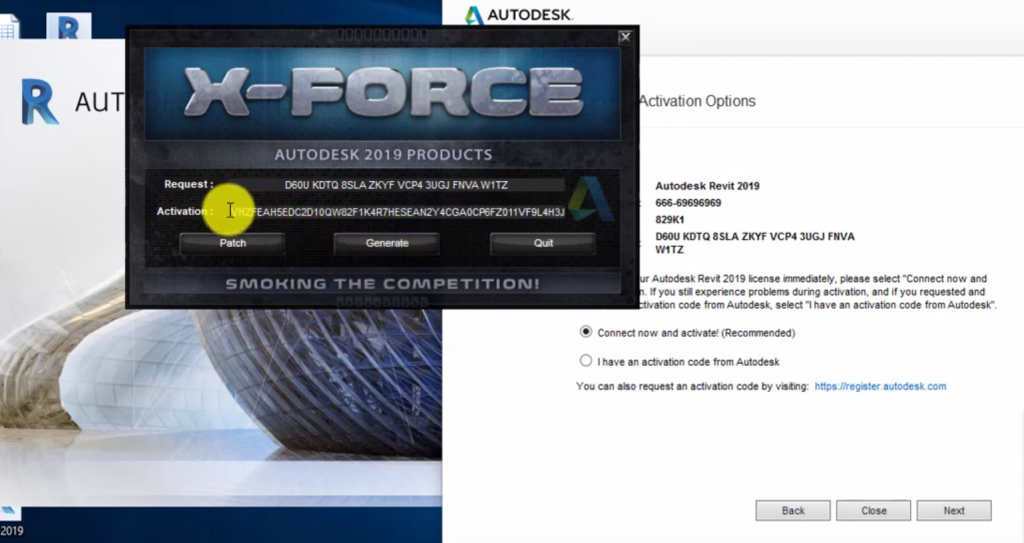Click the Autodesk A emblem in X-Force window

[592, 199]
